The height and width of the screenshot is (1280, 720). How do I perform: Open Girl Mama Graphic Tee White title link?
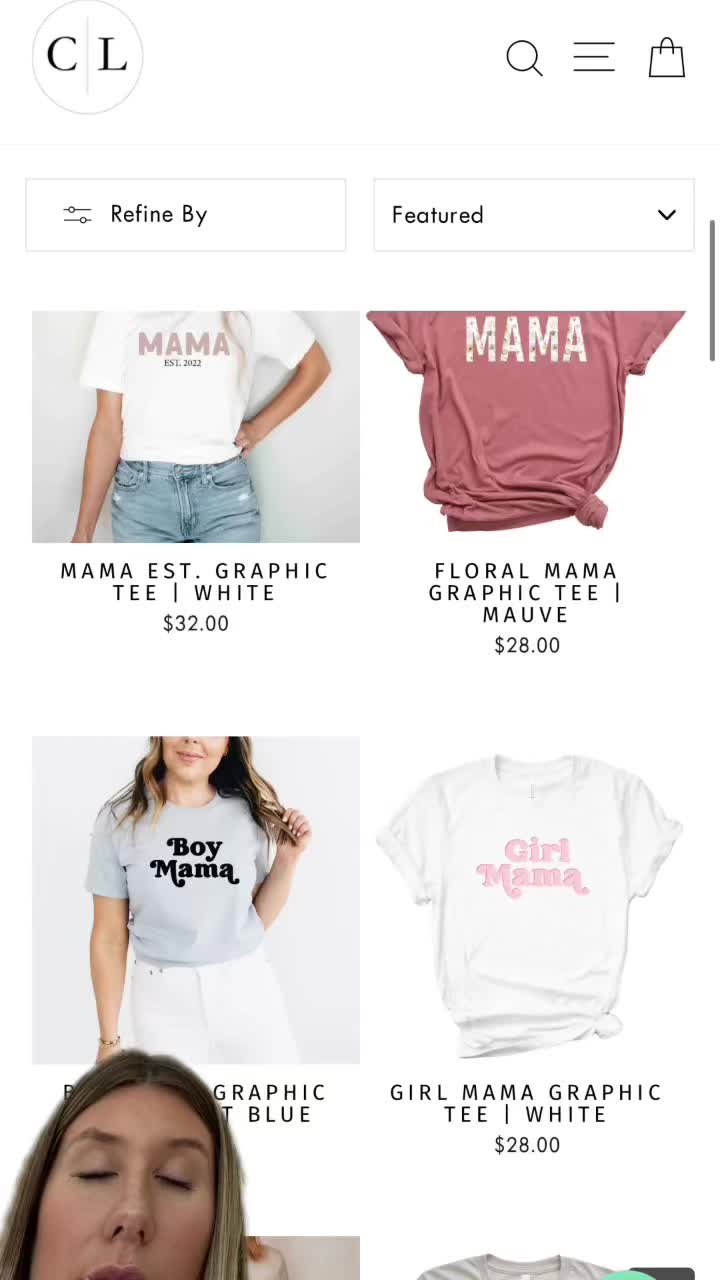(x=527, y=1103)
